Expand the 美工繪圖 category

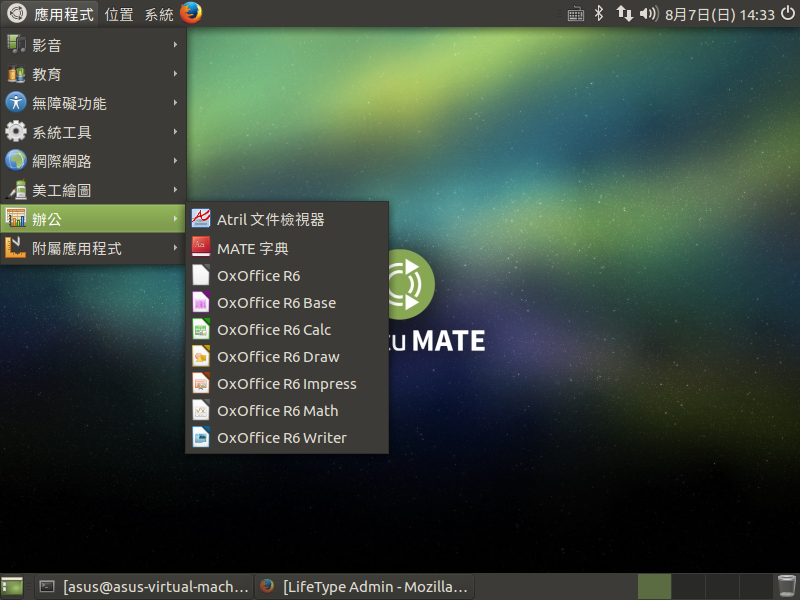(x=93, y=190)
